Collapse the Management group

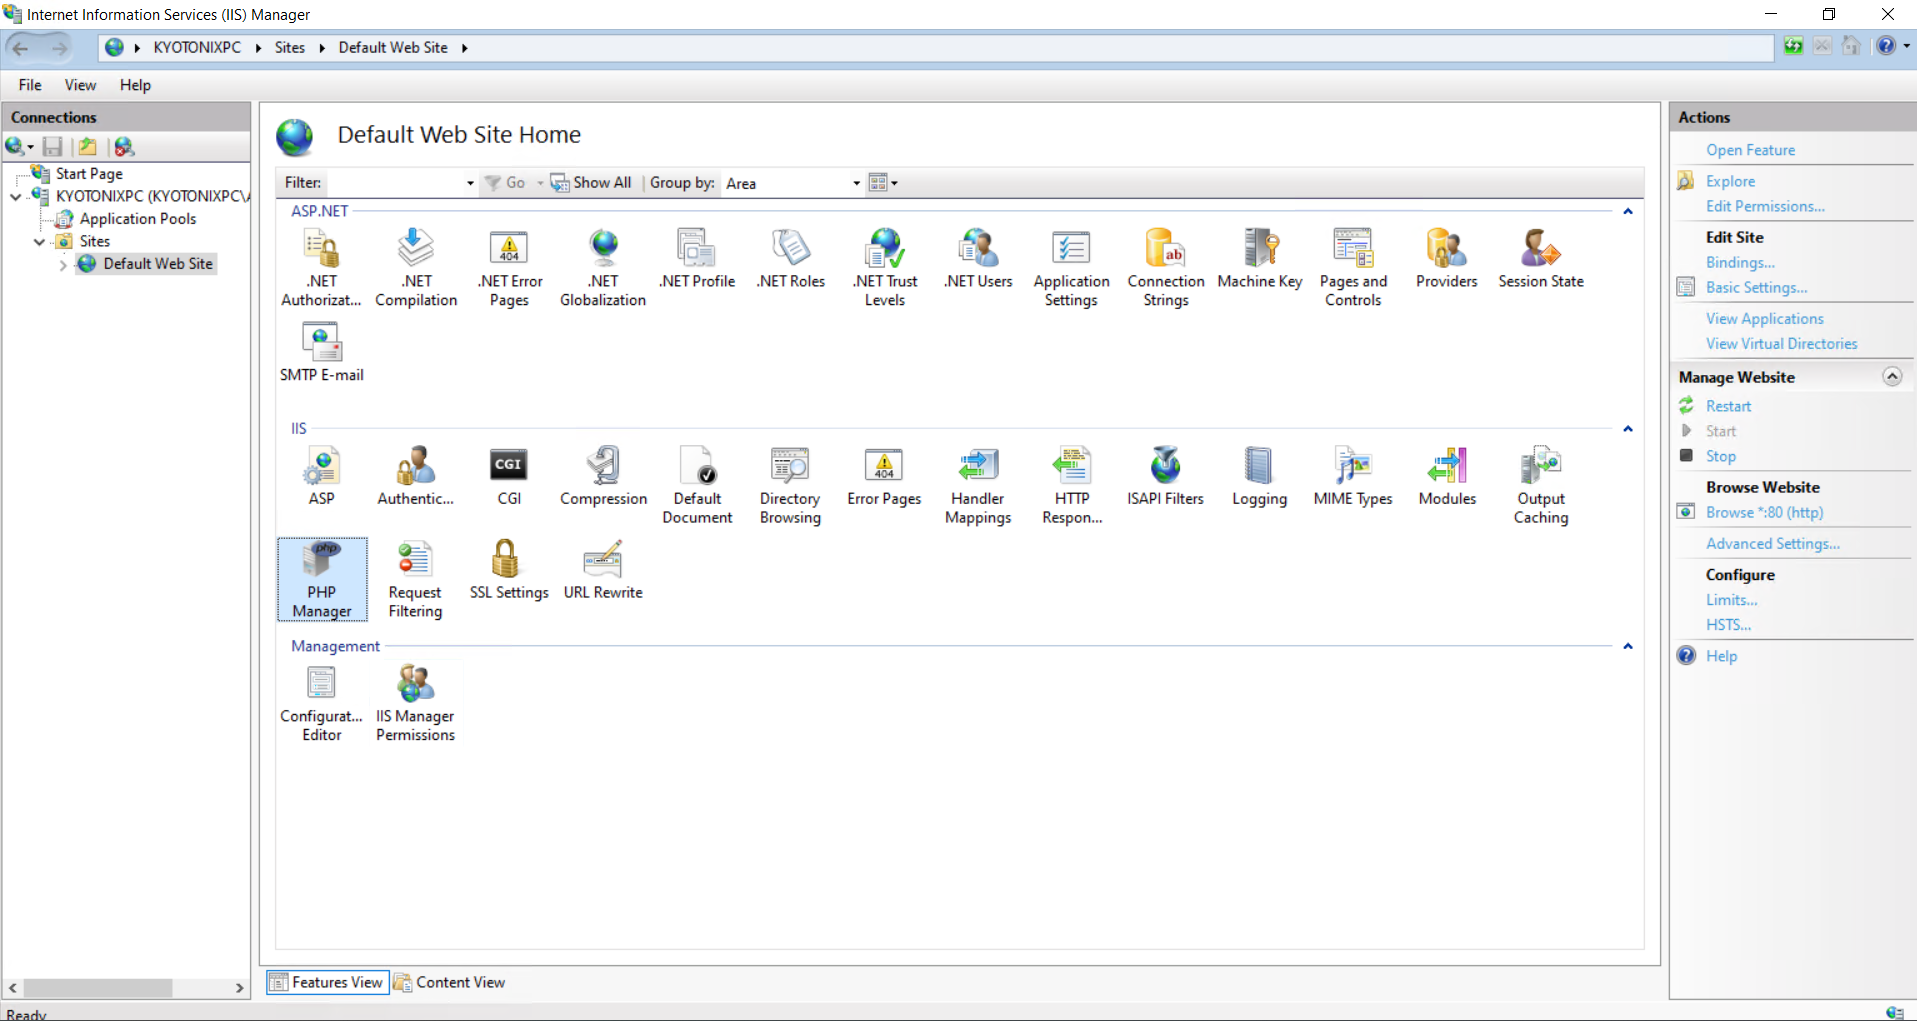pos(1628,647)
